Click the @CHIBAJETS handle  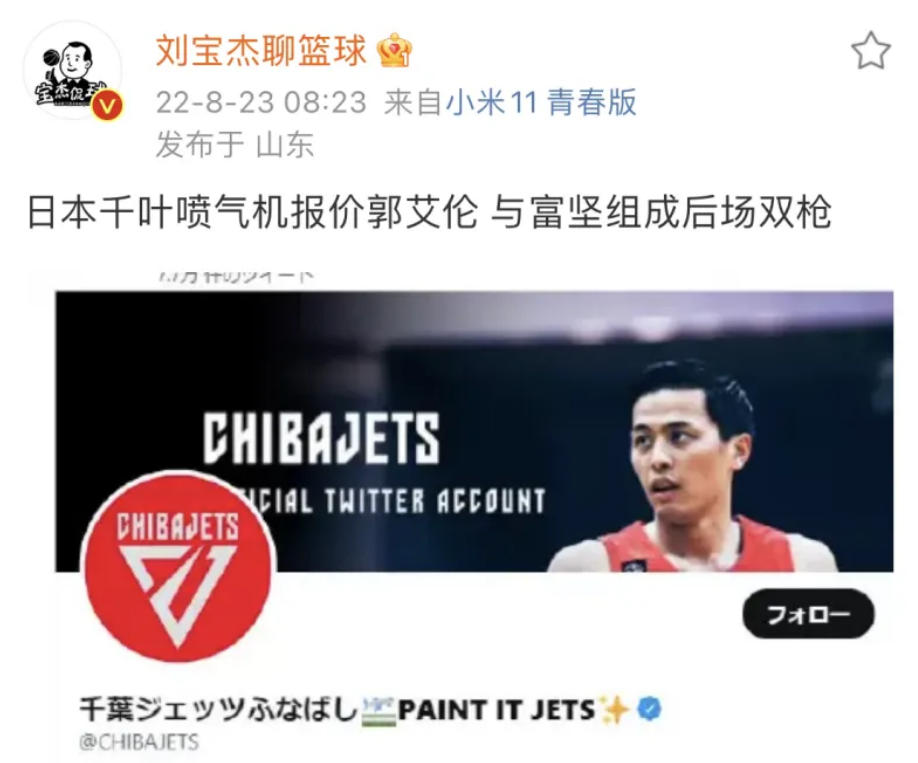139,742
